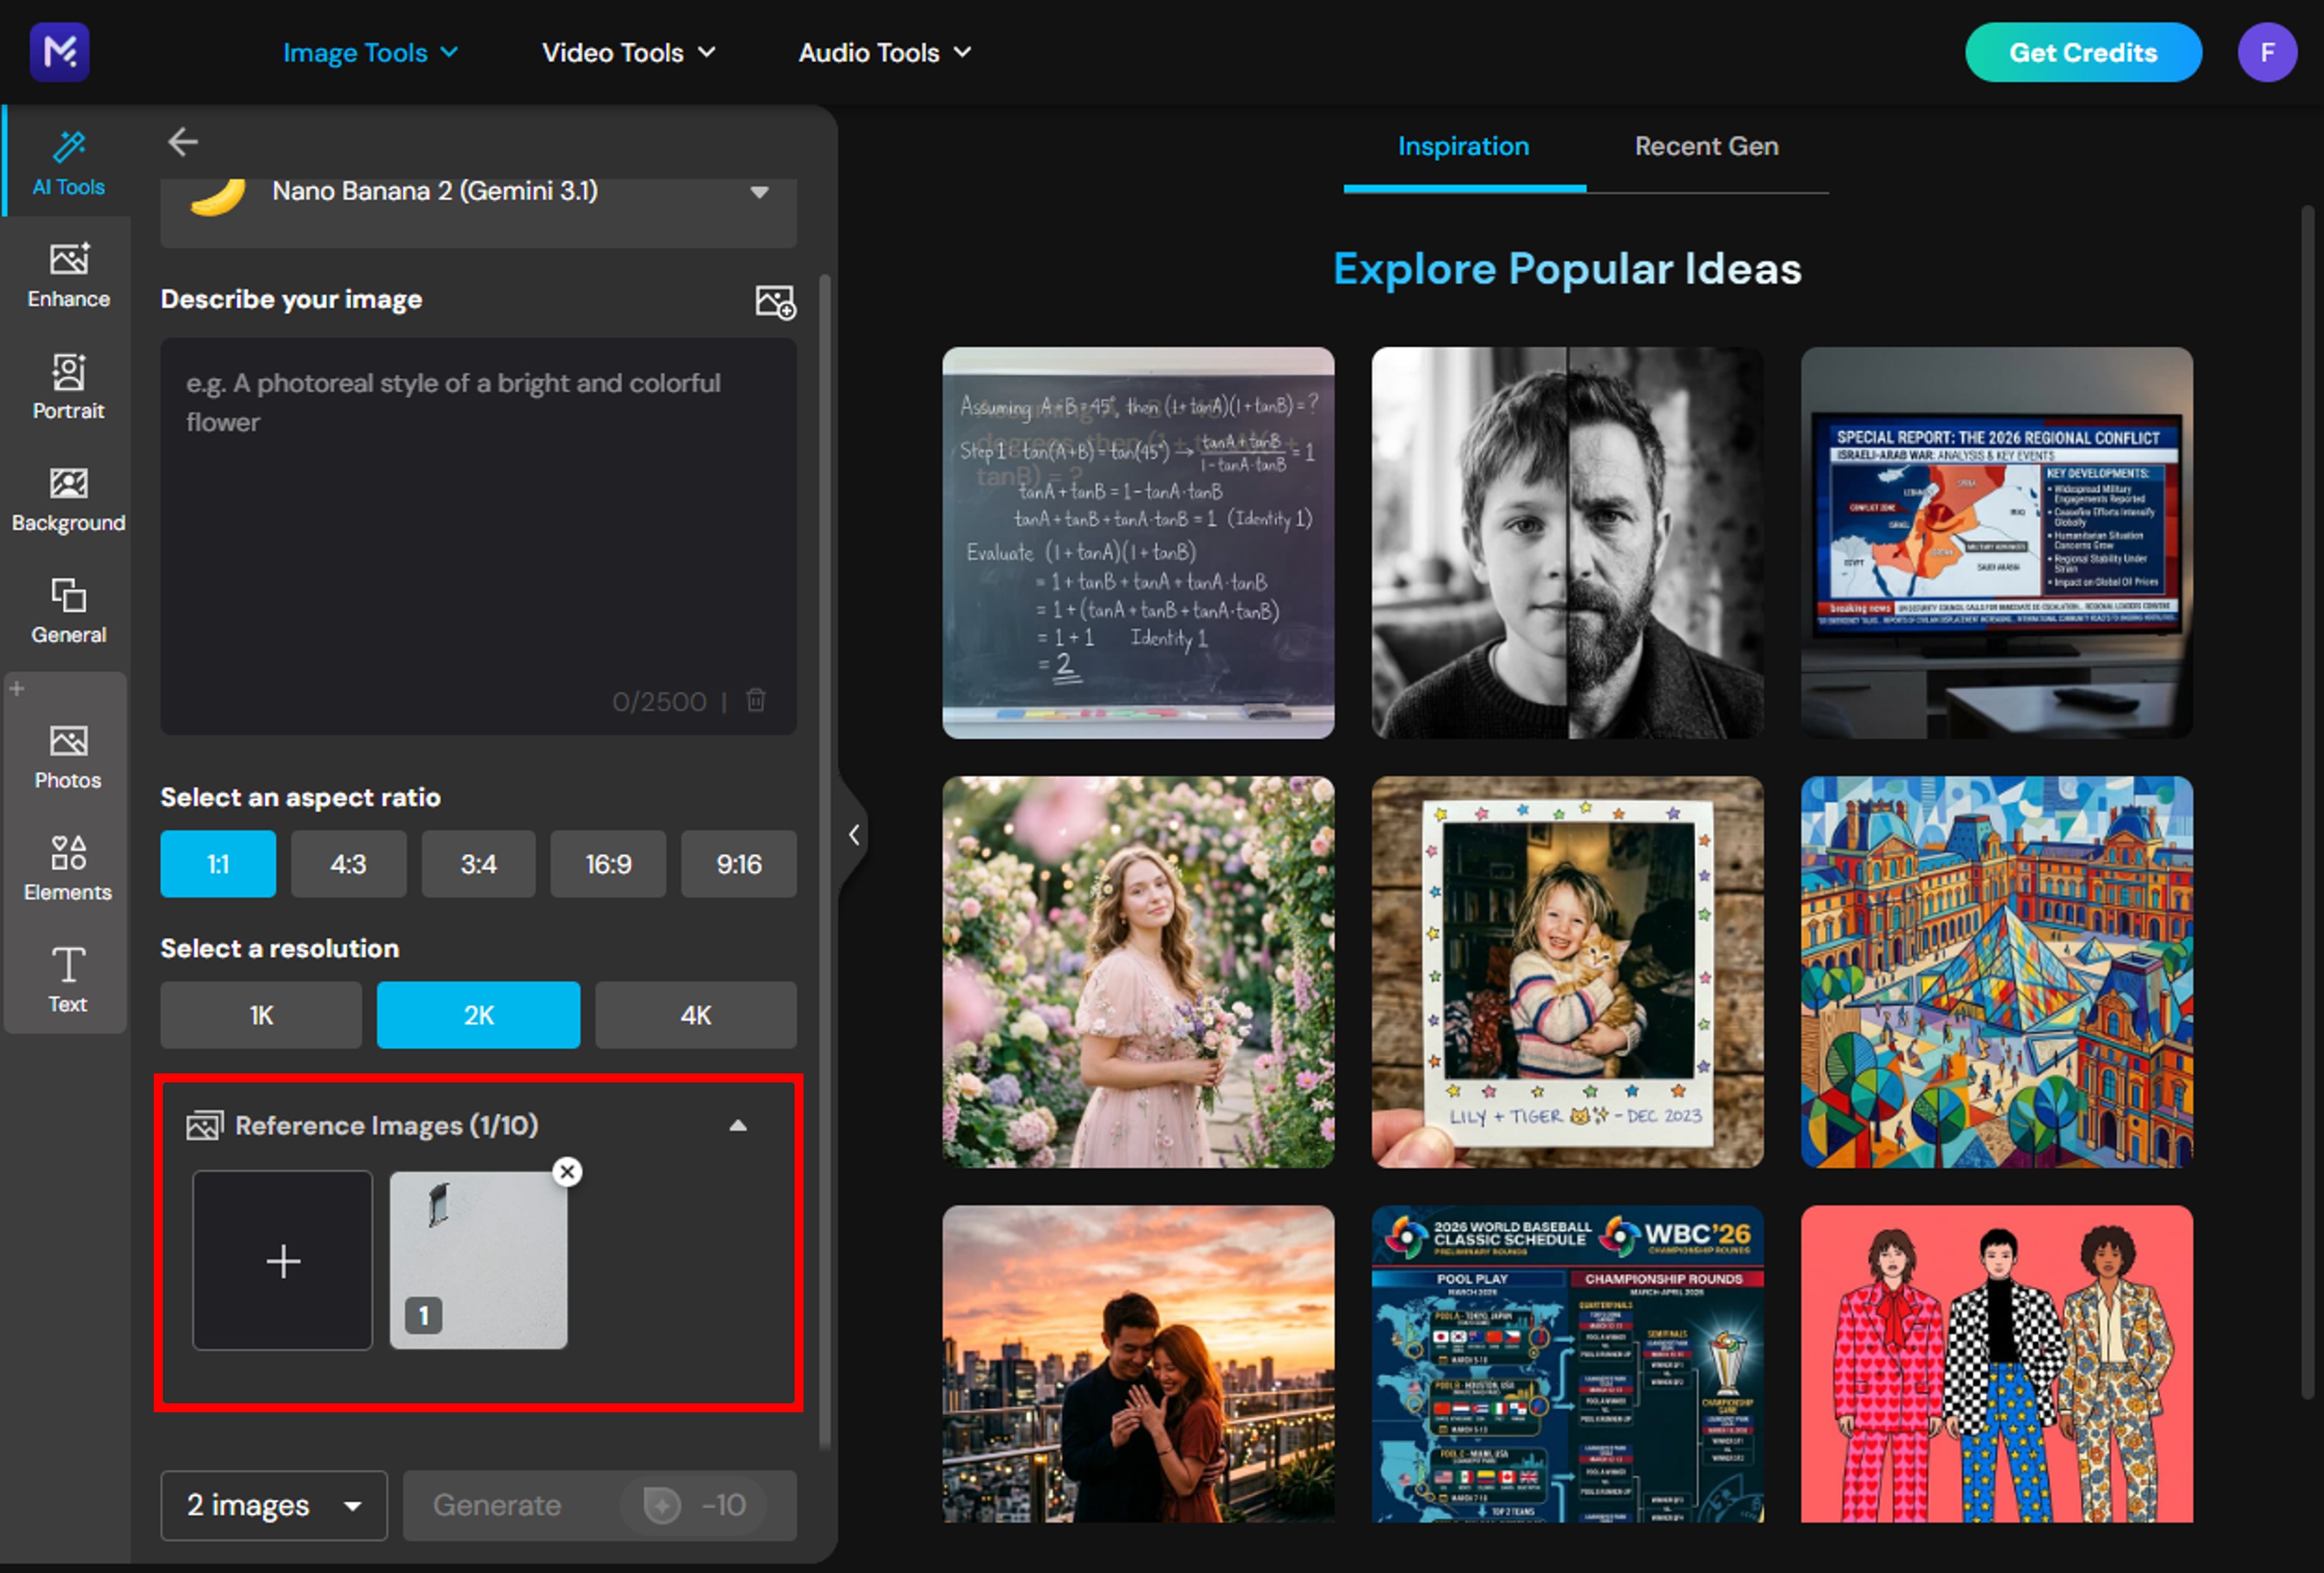
Task: Click the Get Credits button
Action: pos(2083,52)
